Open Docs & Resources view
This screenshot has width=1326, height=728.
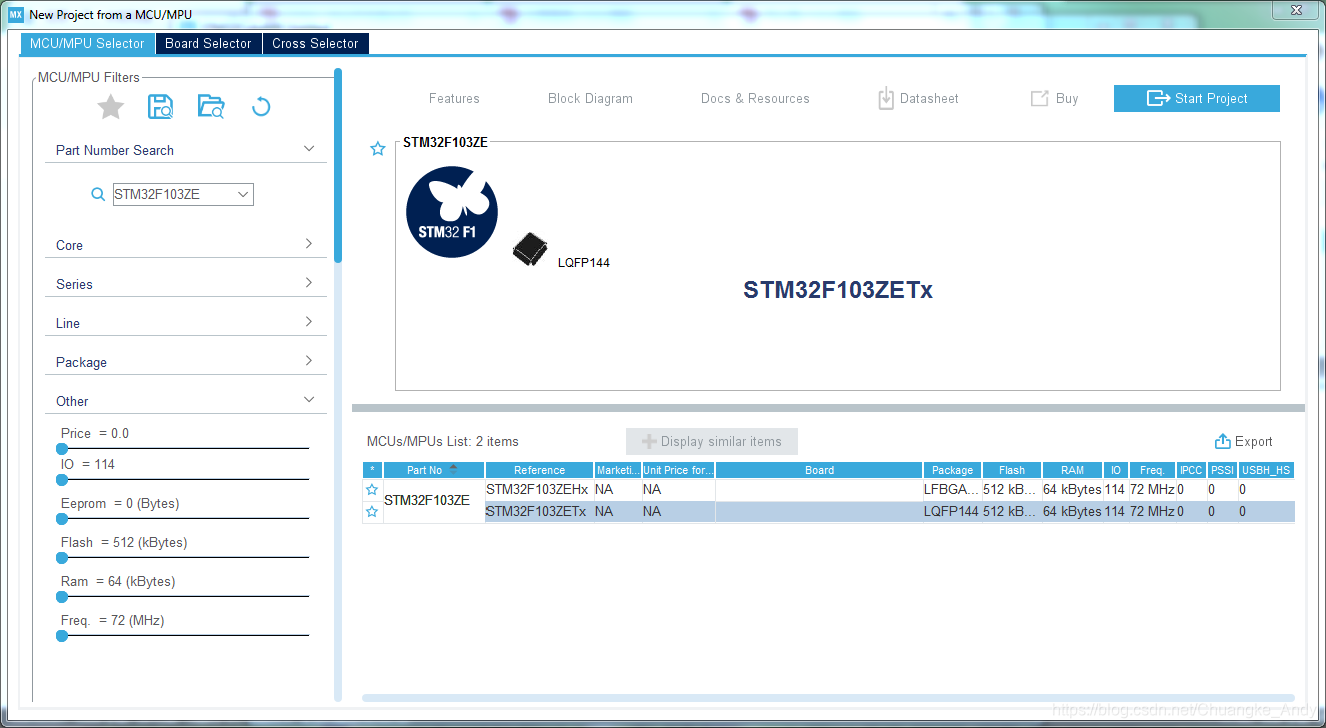[x=755, y=98]
